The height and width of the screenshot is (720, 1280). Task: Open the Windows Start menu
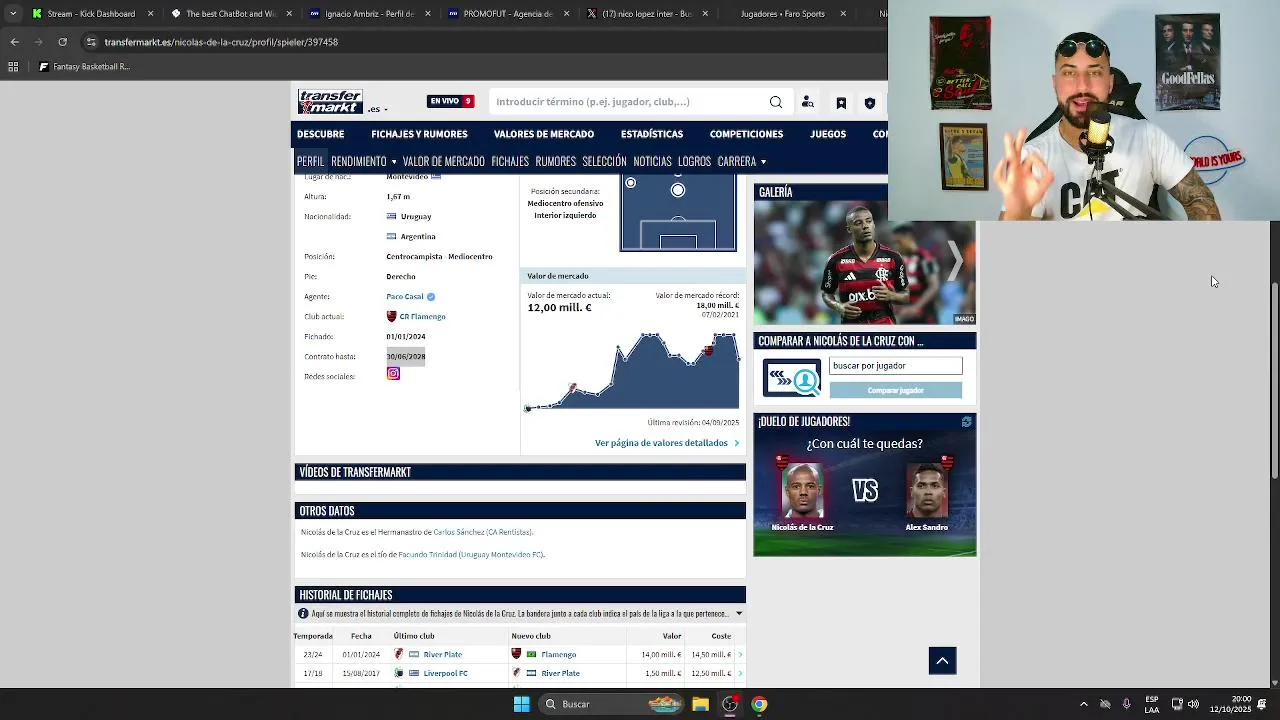point(521,704)
